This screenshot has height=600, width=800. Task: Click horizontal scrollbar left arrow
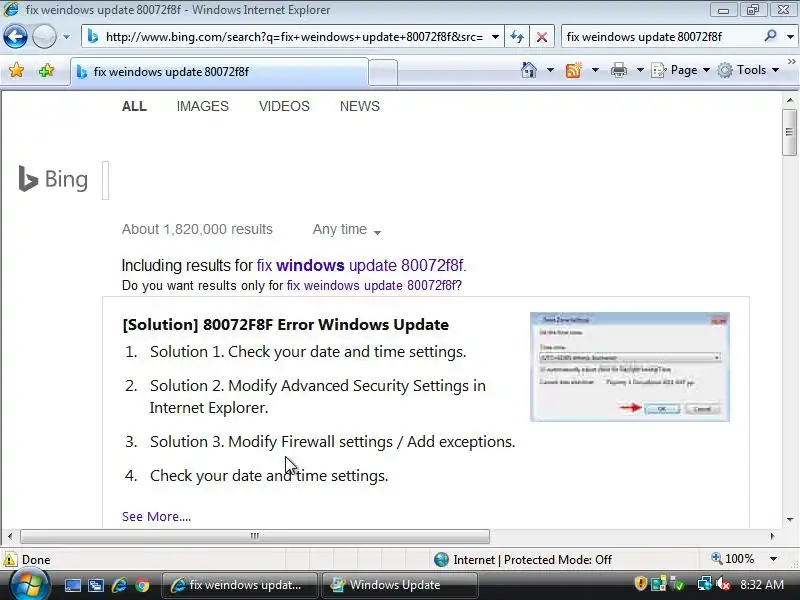pyautogui.click(x=10, y=536)
